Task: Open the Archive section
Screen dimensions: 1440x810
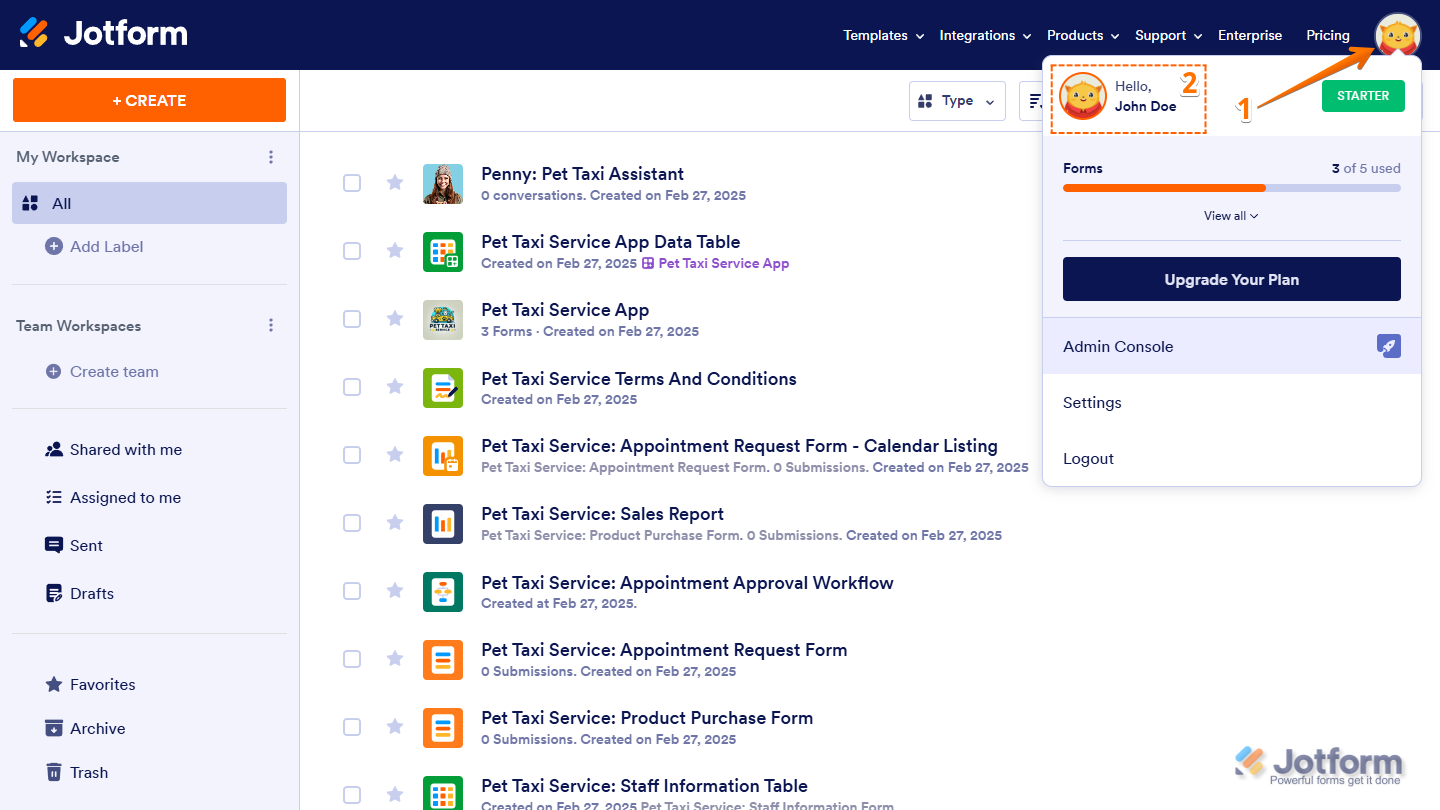Action: [96, 728]
